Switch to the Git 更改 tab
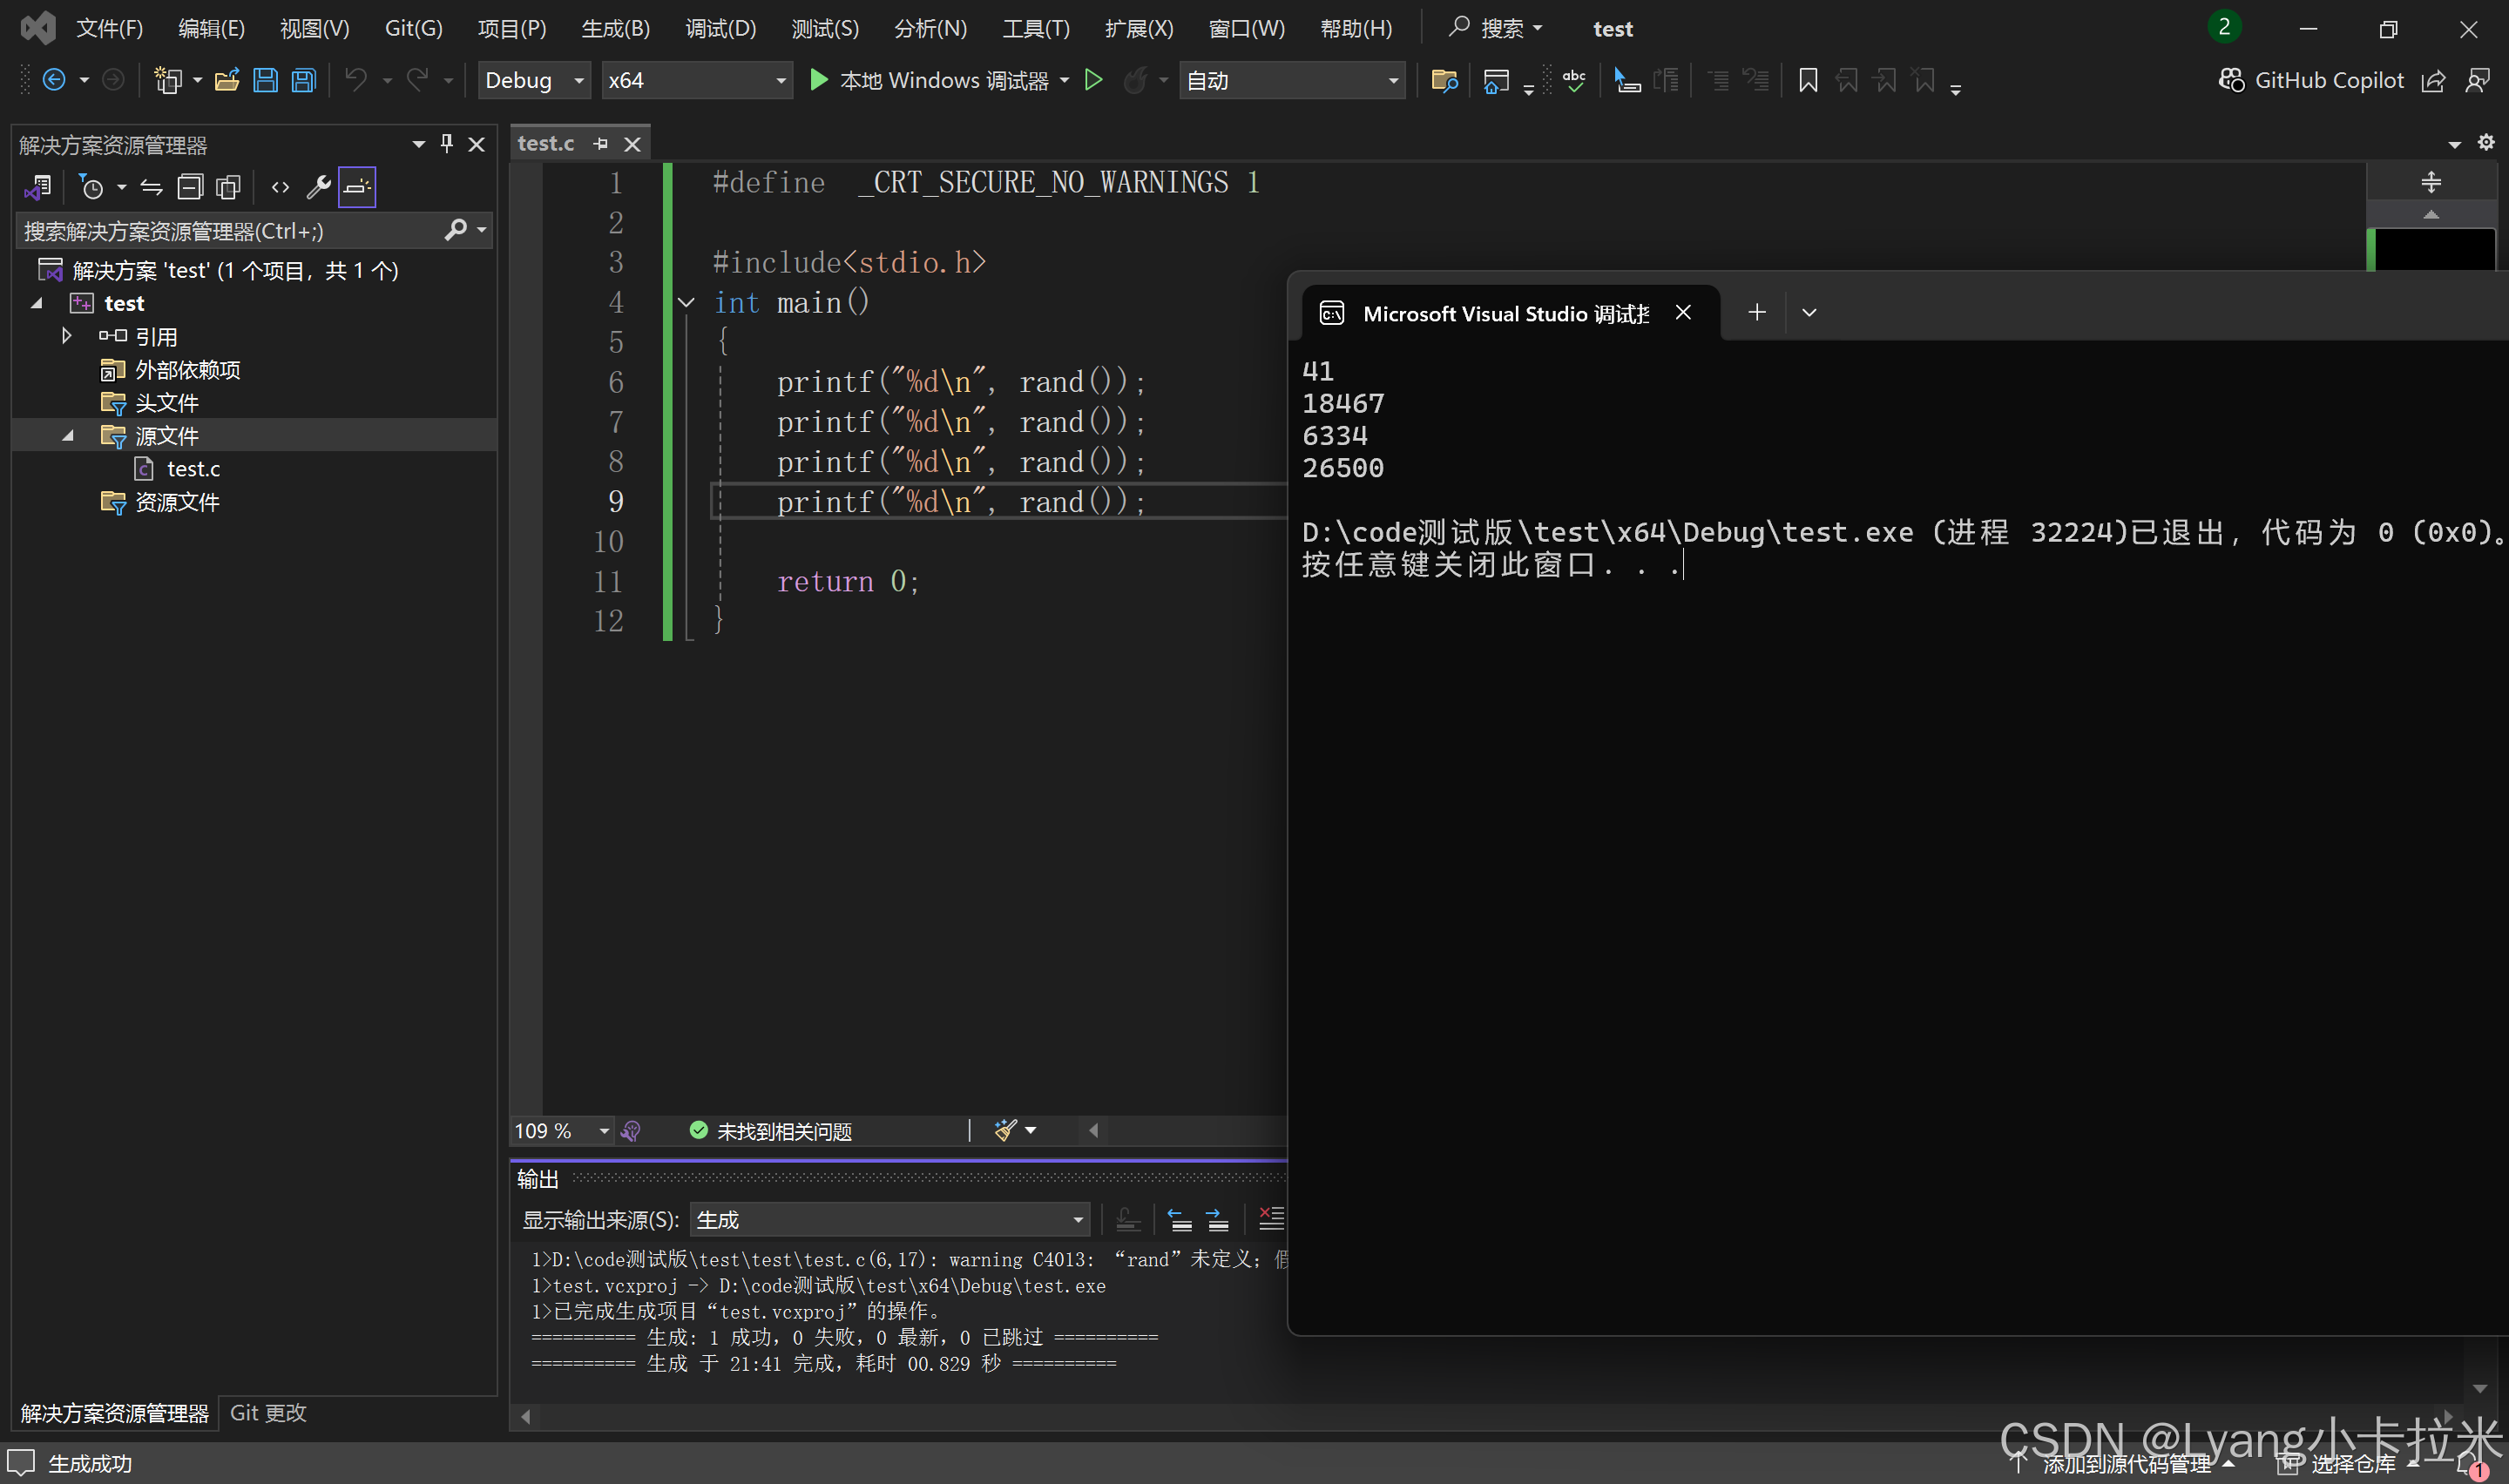 [x=268, y=1412]
